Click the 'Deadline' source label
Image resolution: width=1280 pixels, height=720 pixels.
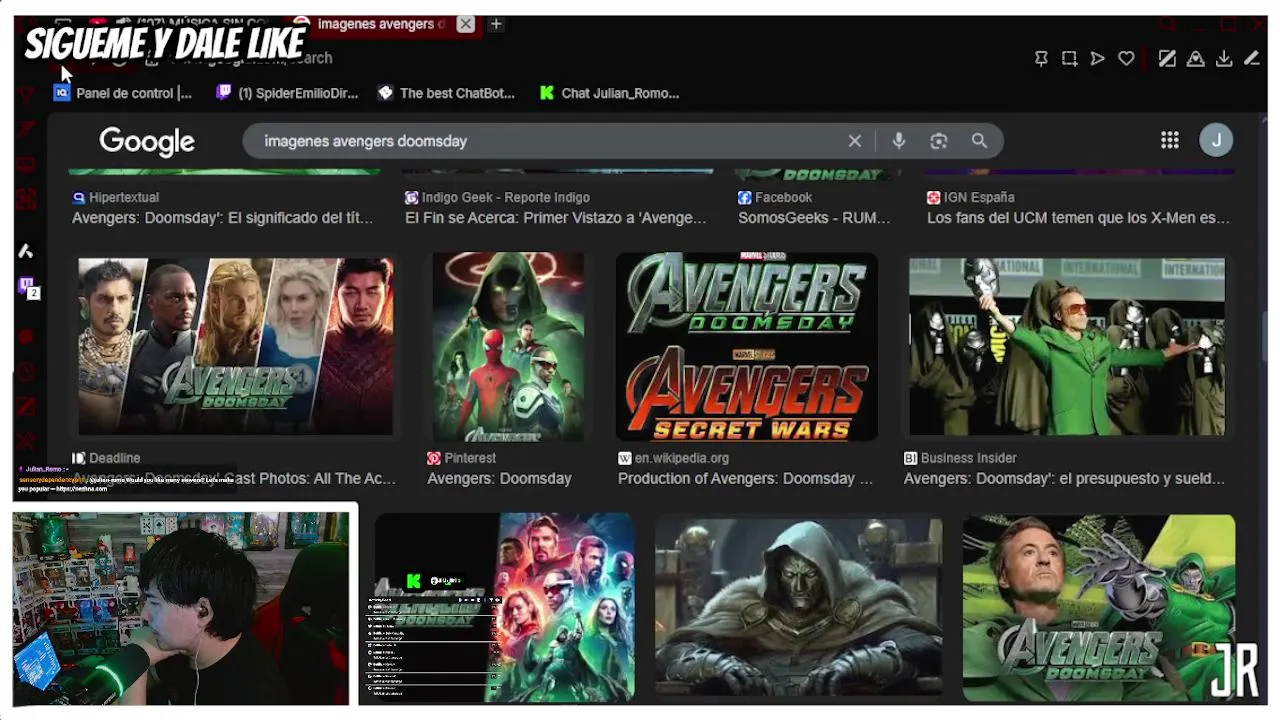pyautogui.click(x=114, y=458)
